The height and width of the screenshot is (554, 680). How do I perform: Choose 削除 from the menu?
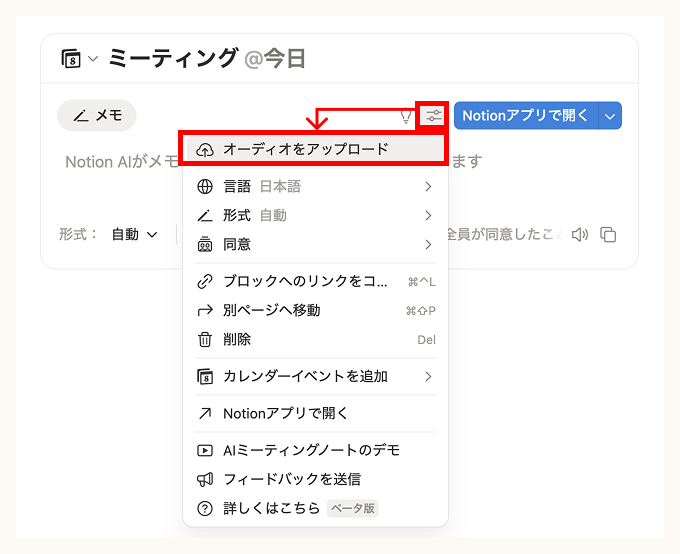point(316,340)
